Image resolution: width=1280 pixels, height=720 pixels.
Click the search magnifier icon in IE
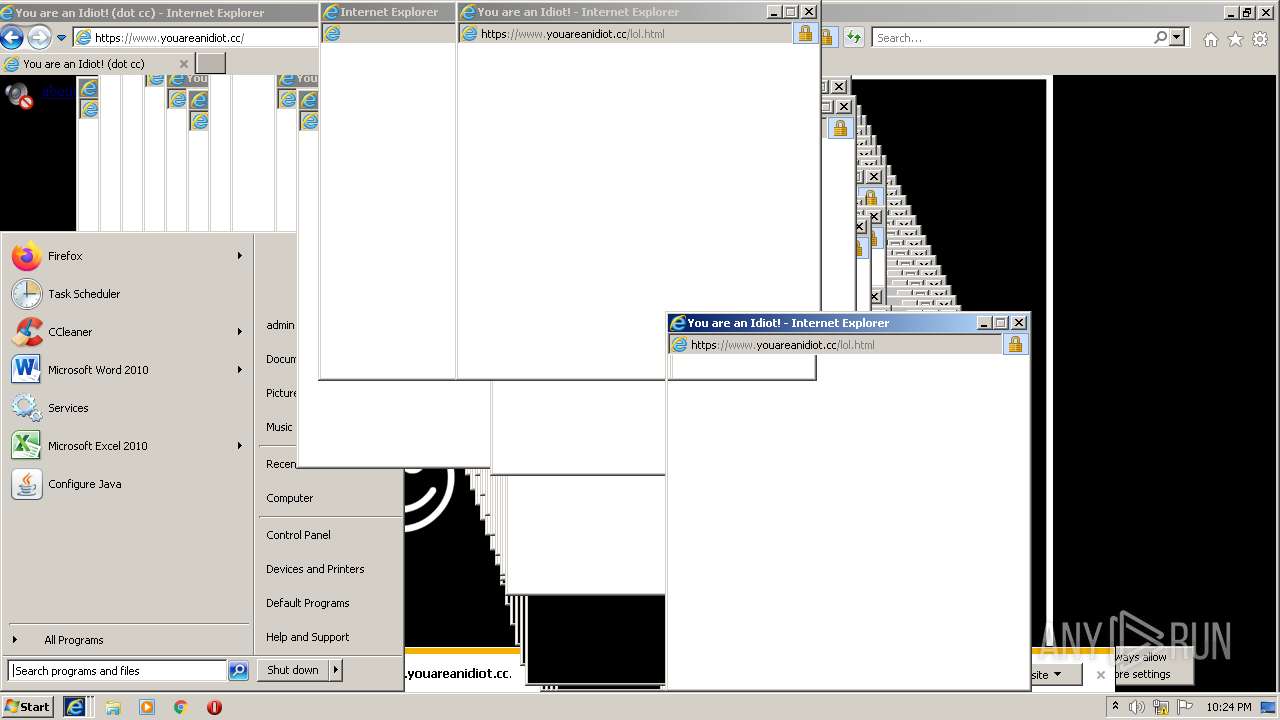[1160, 37]
